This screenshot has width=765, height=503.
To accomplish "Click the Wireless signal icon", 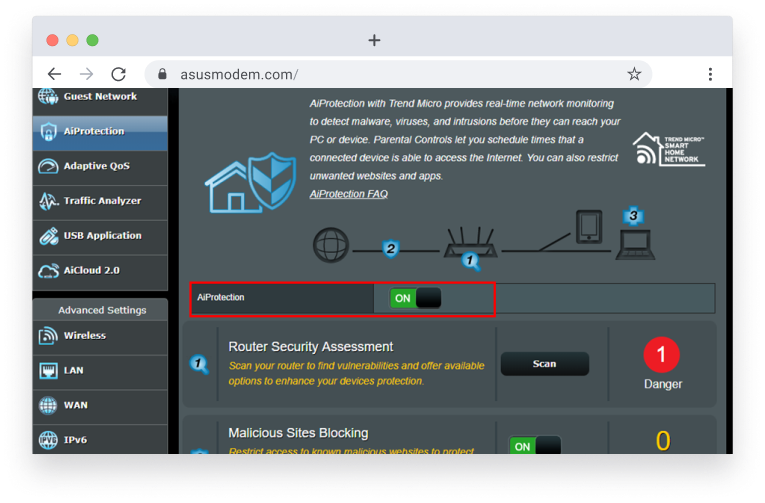I will click(48, 336).
